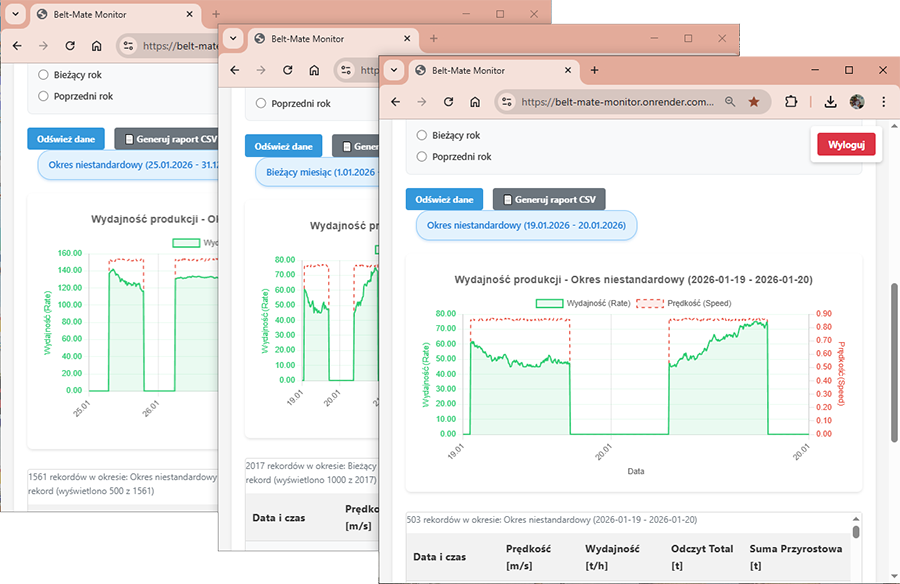Click 'Generuj raport CSV' in the front window
This screenshot has width=900, height=584.
[x=549, y=200]
